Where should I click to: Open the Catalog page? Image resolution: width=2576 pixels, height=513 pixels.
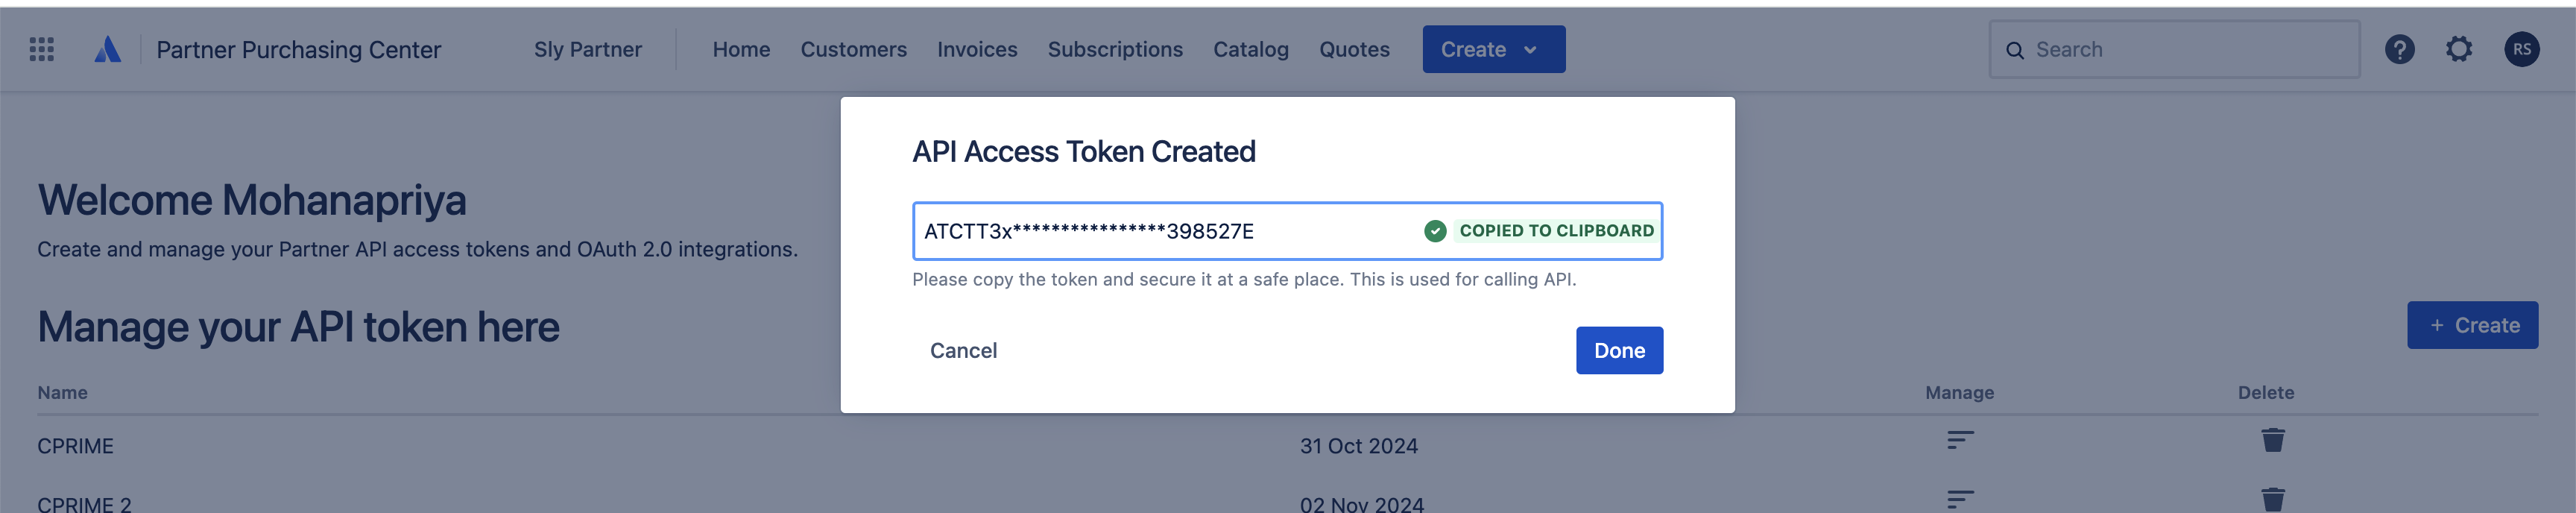coord(1250,49)
